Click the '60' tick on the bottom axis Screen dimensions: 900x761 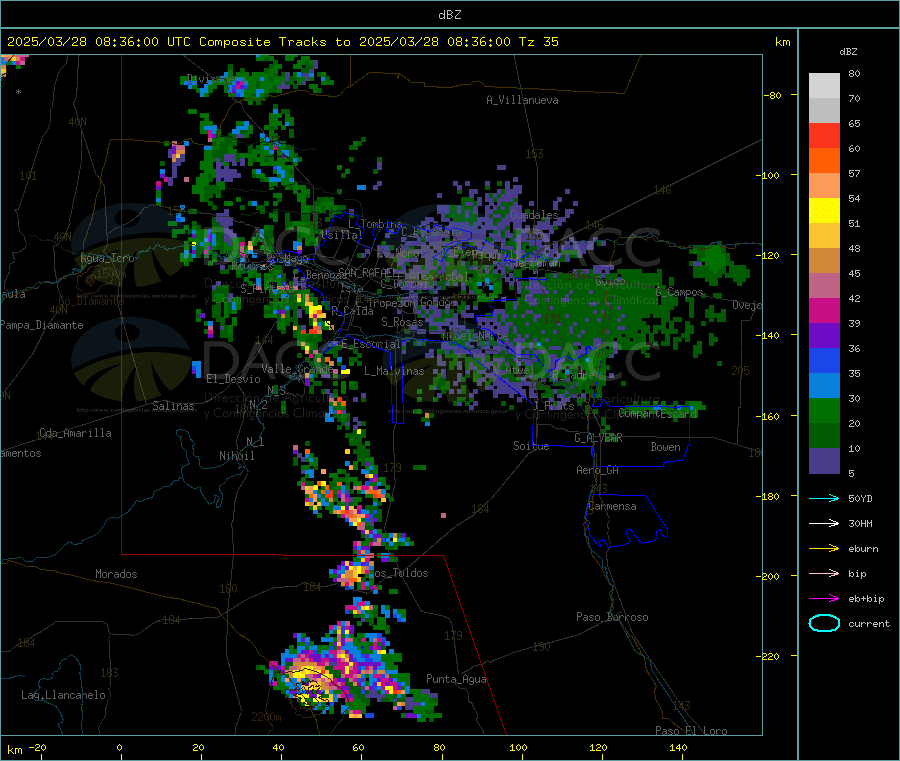[x=358, y=747]
